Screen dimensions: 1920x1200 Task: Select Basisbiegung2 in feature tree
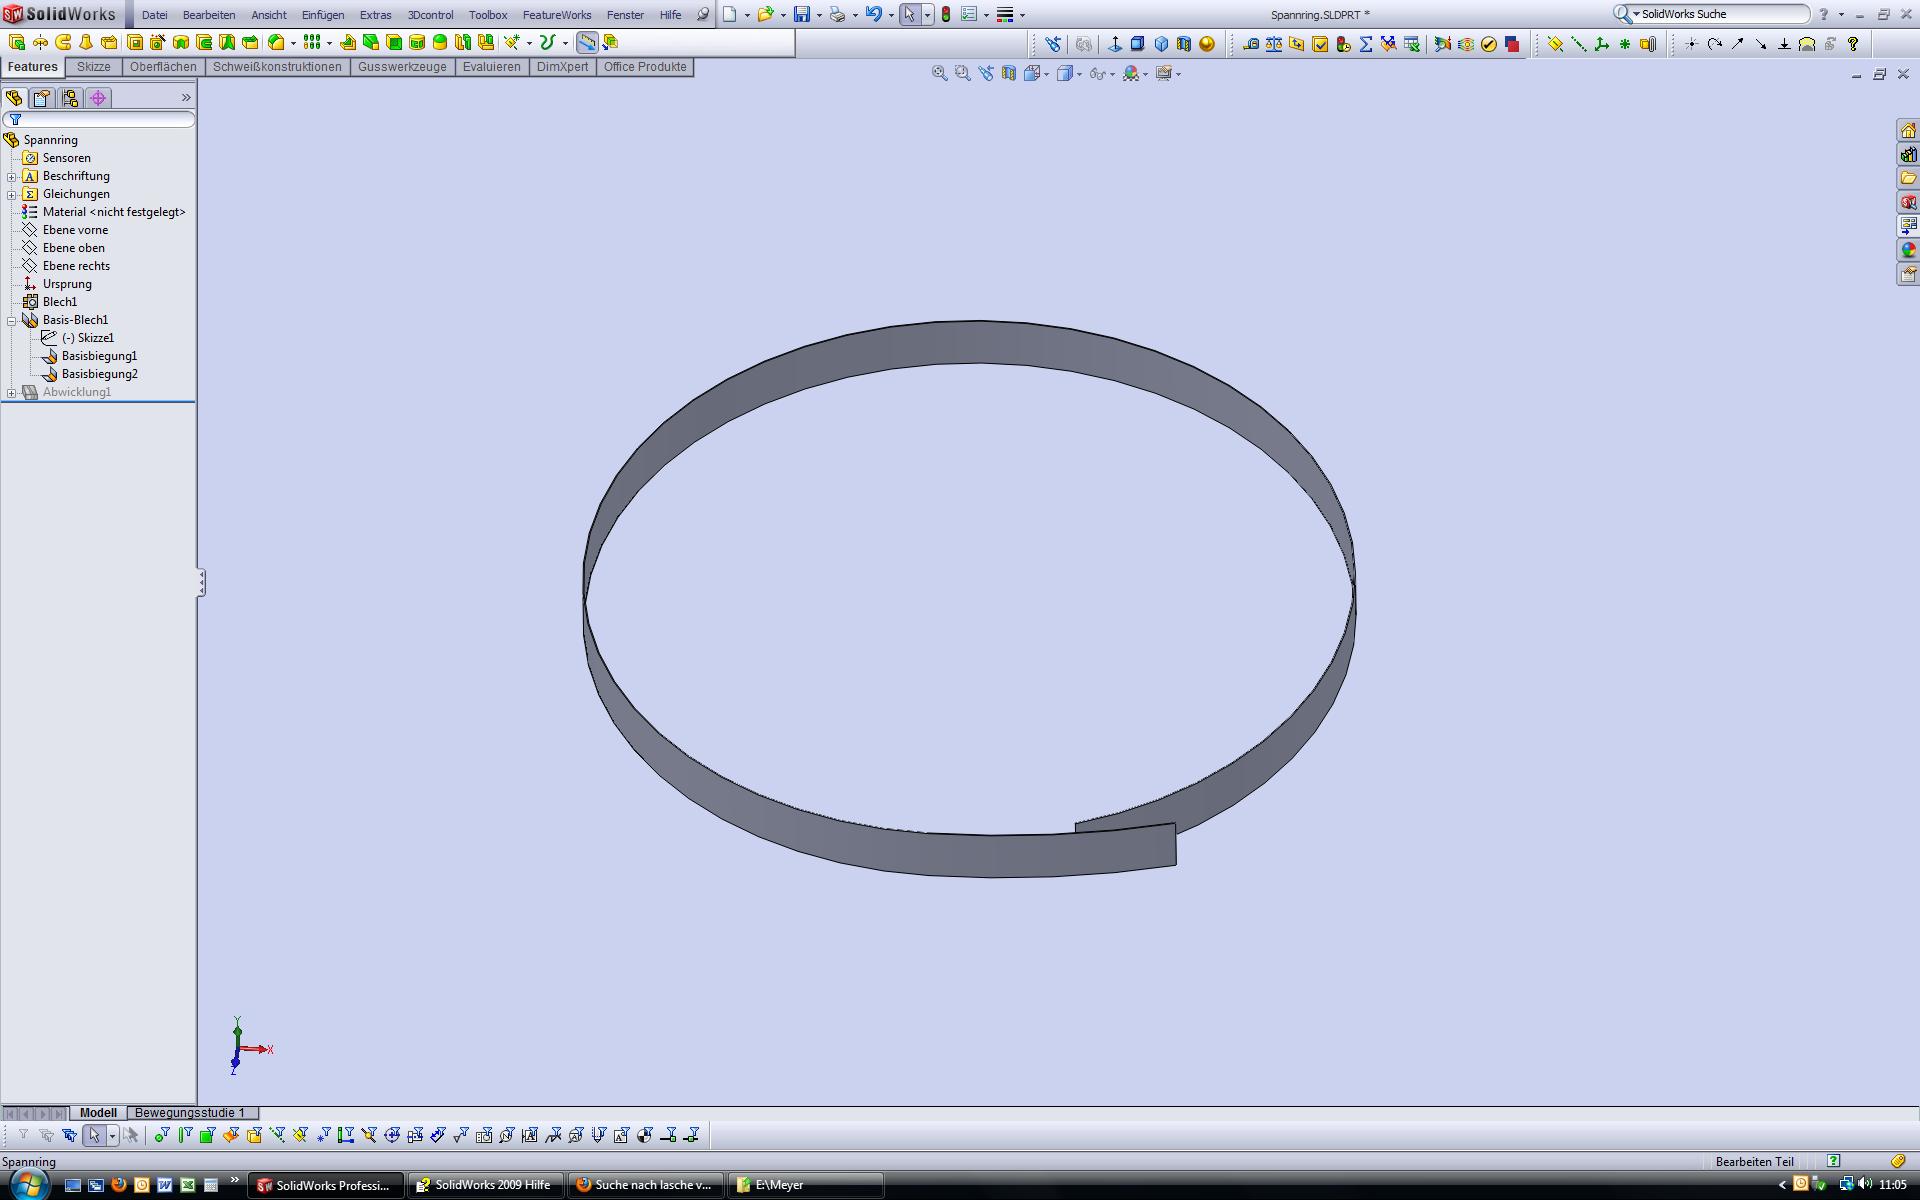coord(100,374)
